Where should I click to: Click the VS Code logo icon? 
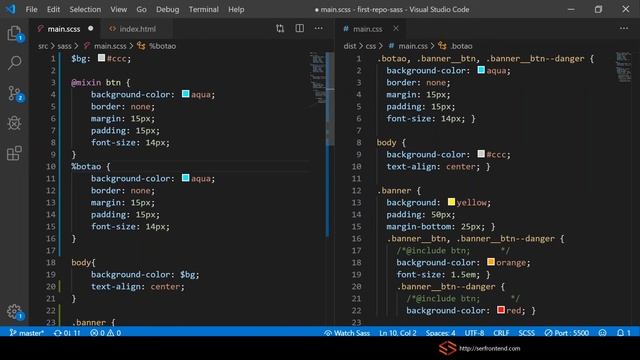click(x=11, y=9)
